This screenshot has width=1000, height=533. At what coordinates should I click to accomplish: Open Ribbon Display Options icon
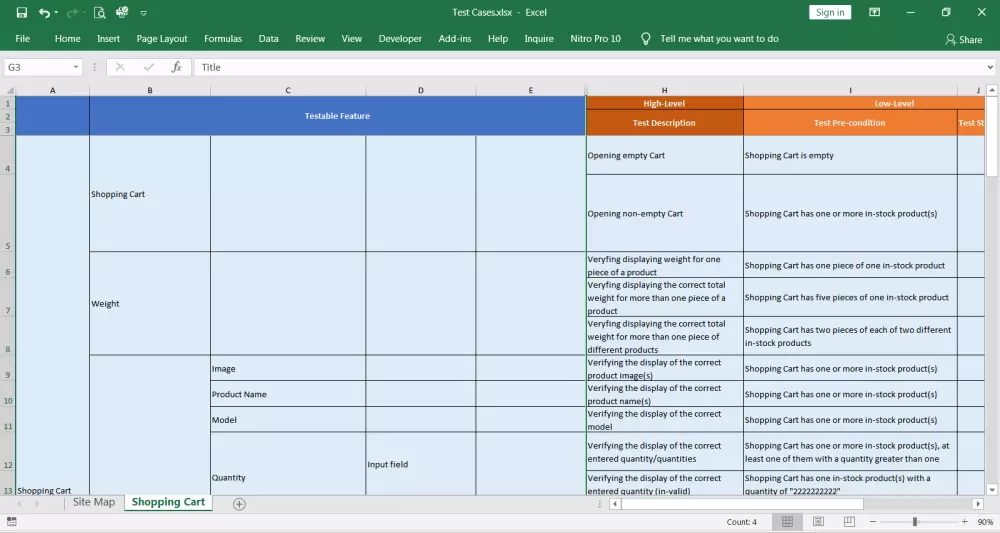(875, 13)
